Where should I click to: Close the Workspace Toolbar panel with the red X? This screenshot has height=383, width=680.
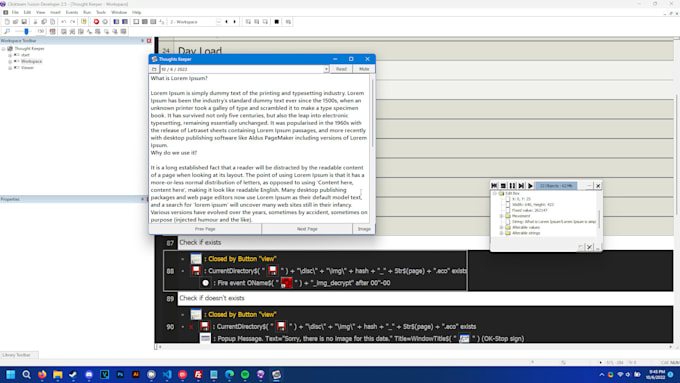(149, 41)
